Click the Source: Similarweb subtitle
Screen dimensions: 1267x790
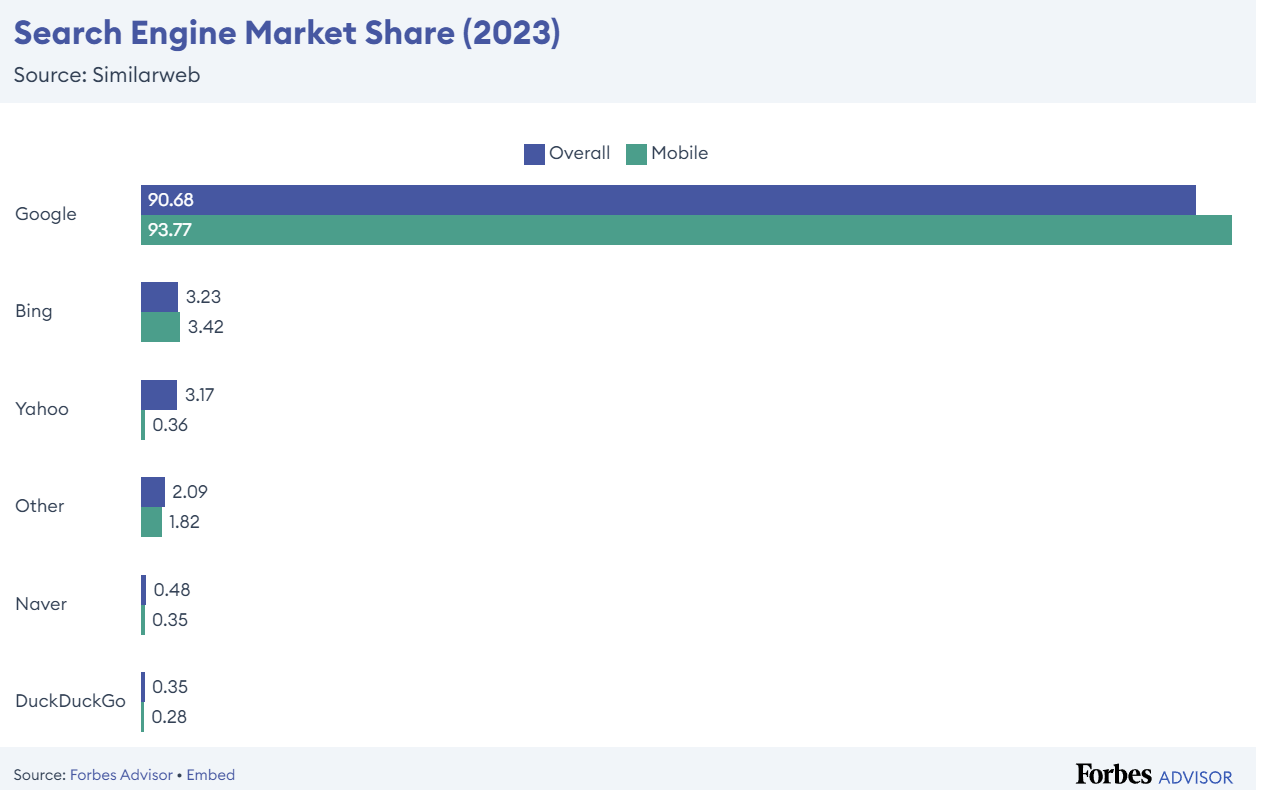[107, 75]
